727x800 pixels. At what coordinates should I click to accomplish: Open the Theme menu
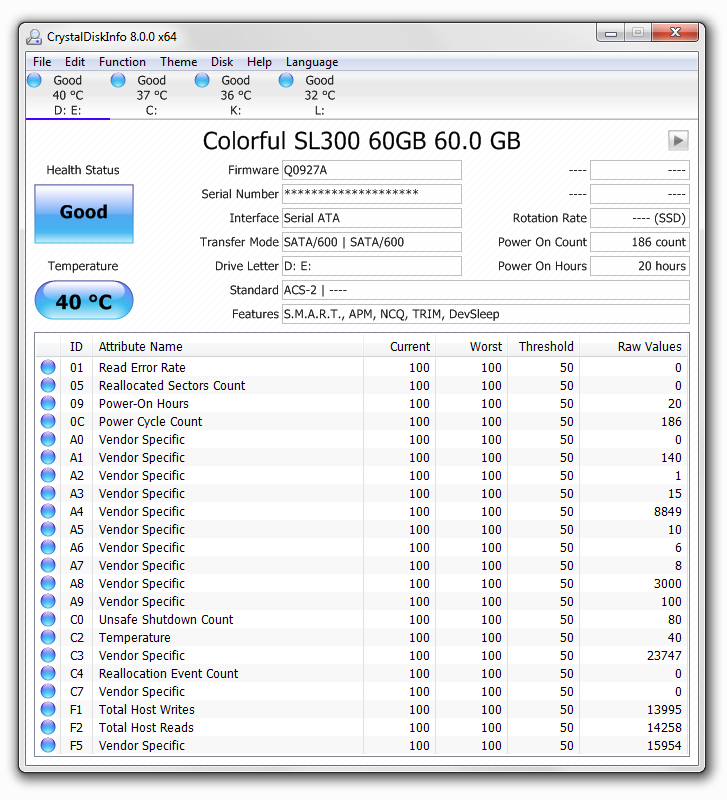pyautogui.click(x=178, y=62)
